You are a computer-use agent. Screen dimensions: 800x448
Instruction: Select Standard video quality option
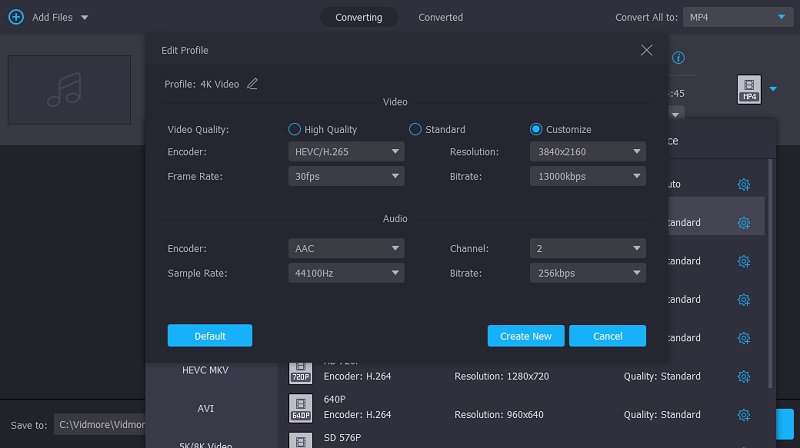tap(415, 129)
